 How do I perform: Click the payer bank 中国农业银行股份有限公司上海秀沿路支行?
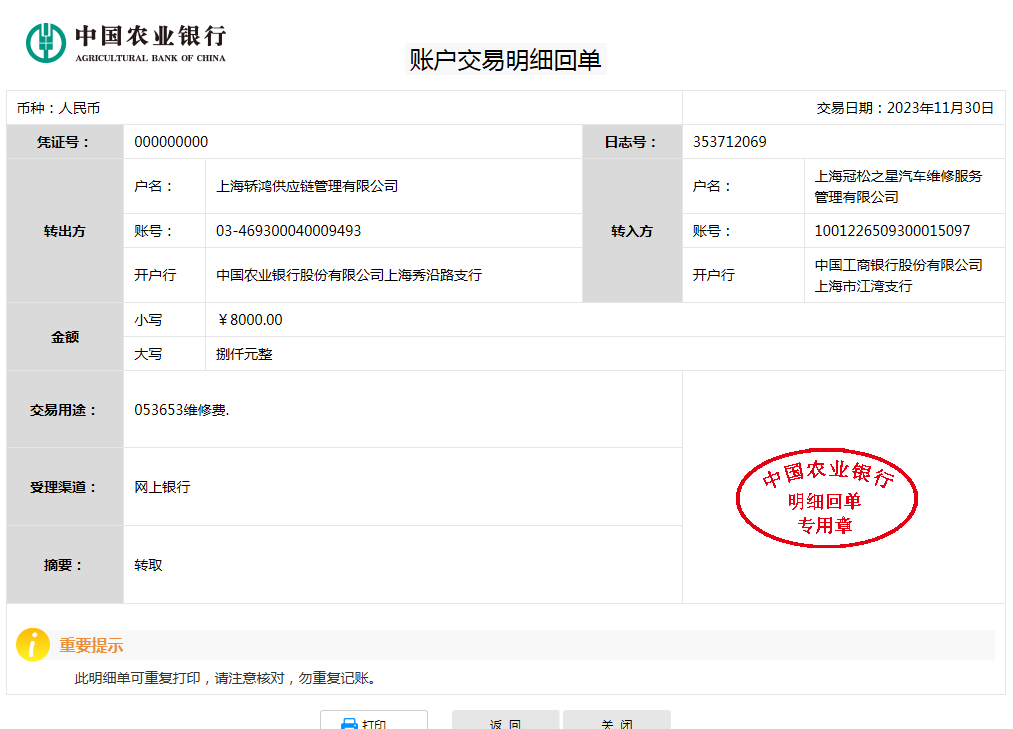(349, 275)
